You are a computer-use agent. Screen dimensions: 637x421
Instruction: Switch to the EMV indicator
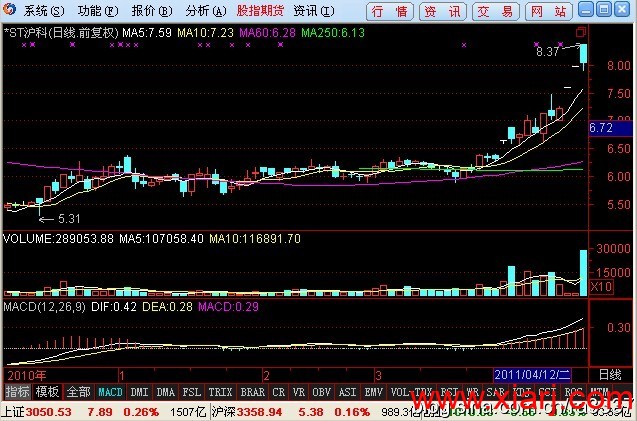coord(373,392)
